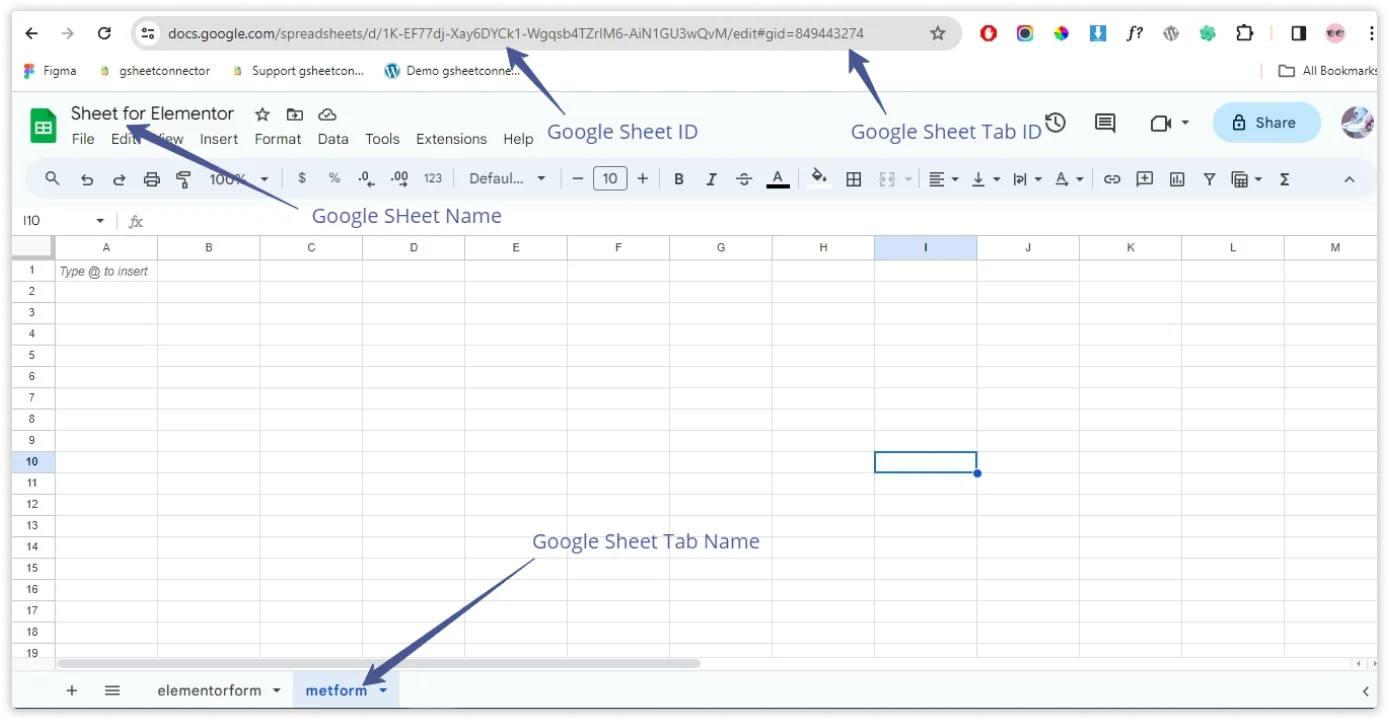Screen dimensions: 1389x722
Task: Click the Share button
Action: [x=1266, y=123]
